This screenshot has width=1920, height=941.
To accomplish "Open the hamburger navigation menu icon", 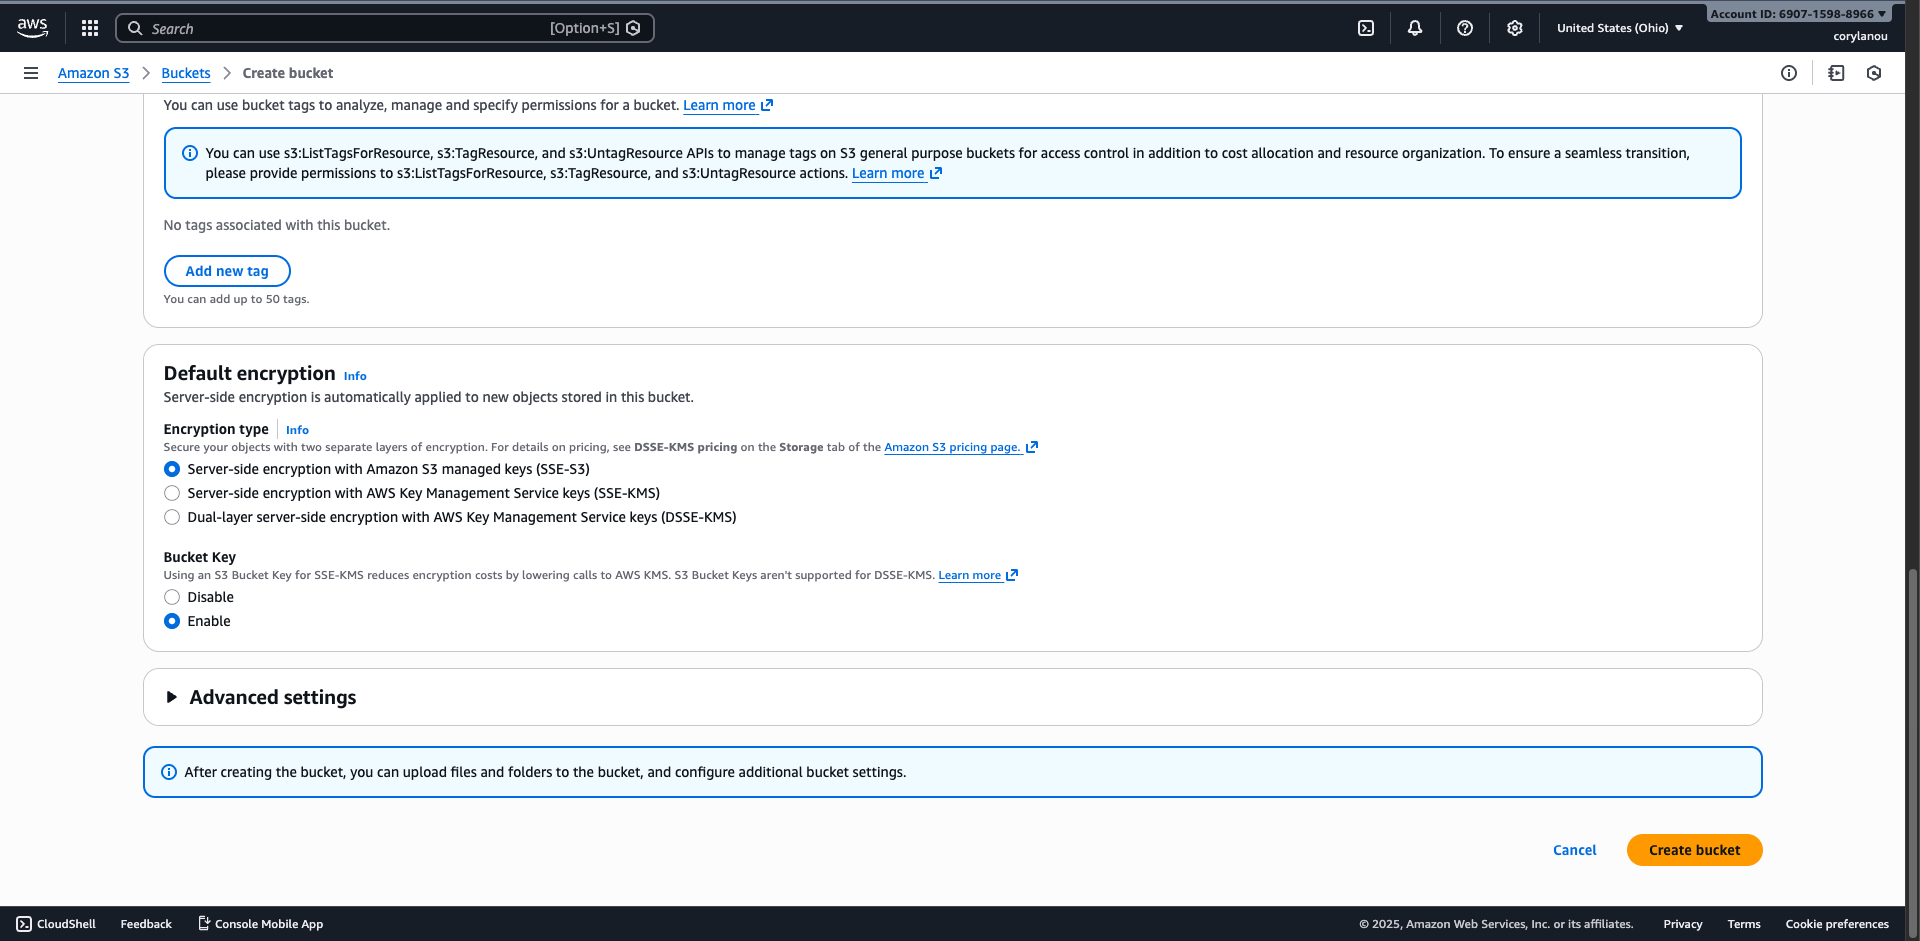I will pyautogui.click(x=30, y=72).
